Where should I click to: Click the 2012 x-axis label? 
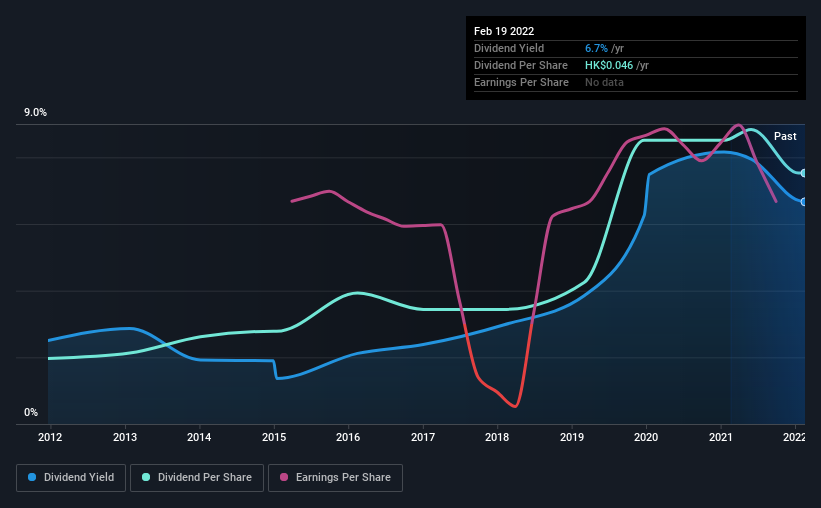pos(50,437)
